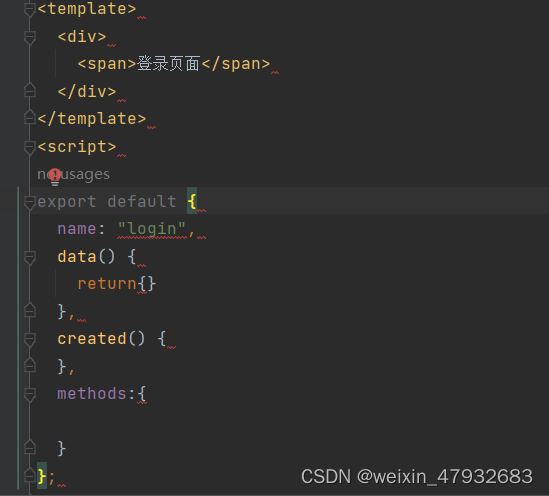Click fold marker at closing div tag
The width and height of the screenshot is (549, 496).
[x=30, y=91]
